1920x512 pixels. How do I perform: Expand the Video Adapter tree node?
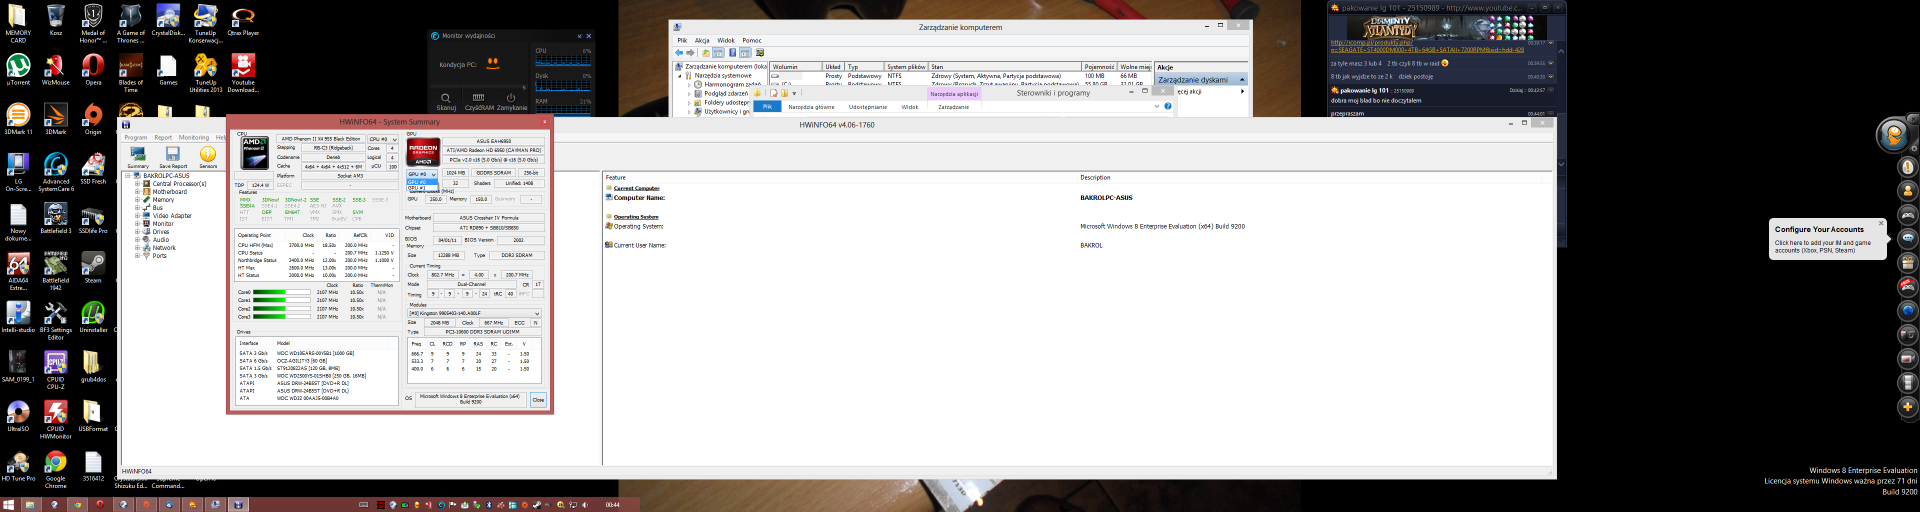coord(137,216)
